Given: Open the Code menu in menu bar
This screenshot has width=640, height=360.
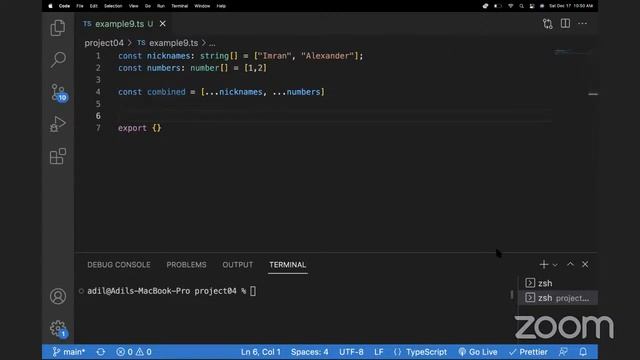Looking at the screenshot, I should [64, 6].
